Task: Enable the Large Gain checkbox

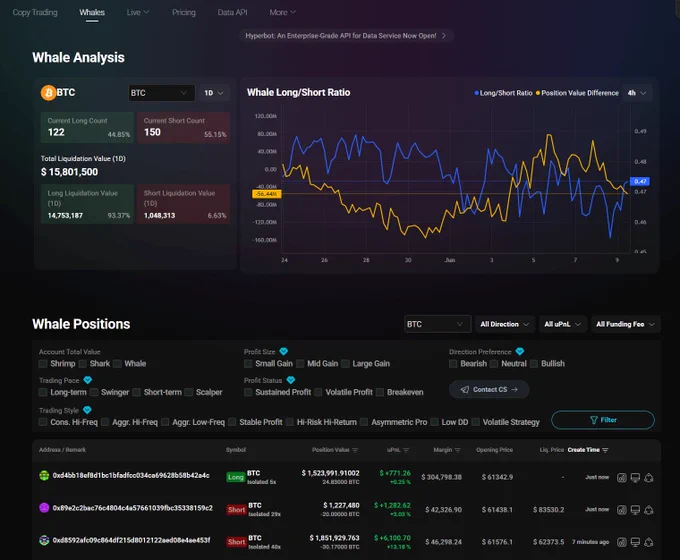Action: (x=345, y=364)
